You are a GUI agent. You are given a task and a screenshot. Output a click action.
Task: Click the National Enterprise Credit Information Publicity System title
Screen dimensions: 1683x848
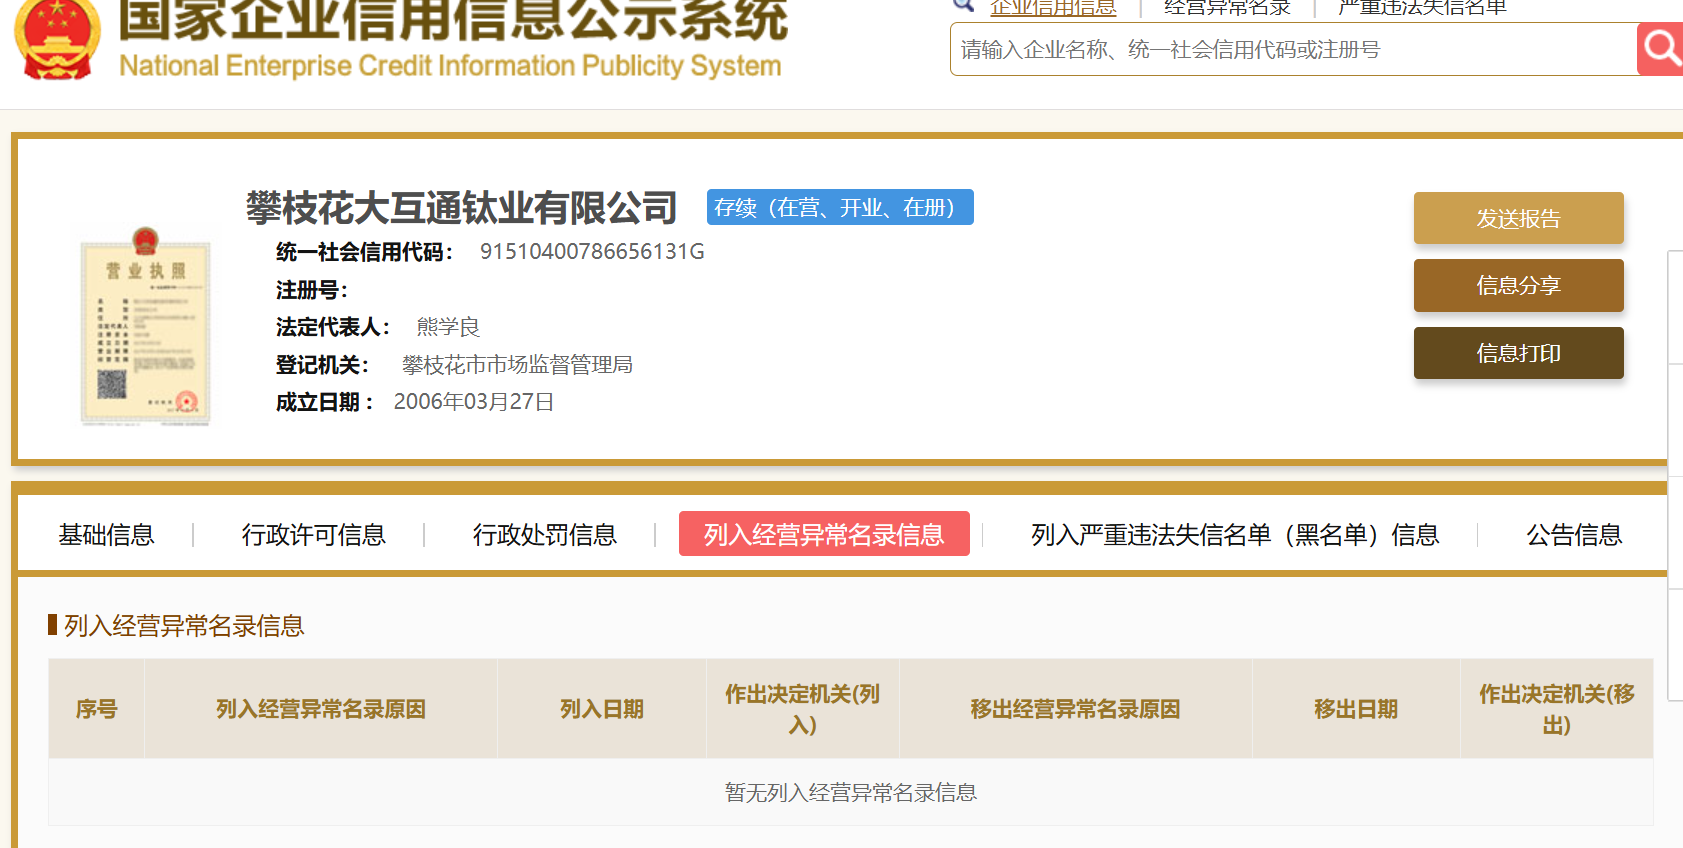pyautogui.click(x=450, y=66)
